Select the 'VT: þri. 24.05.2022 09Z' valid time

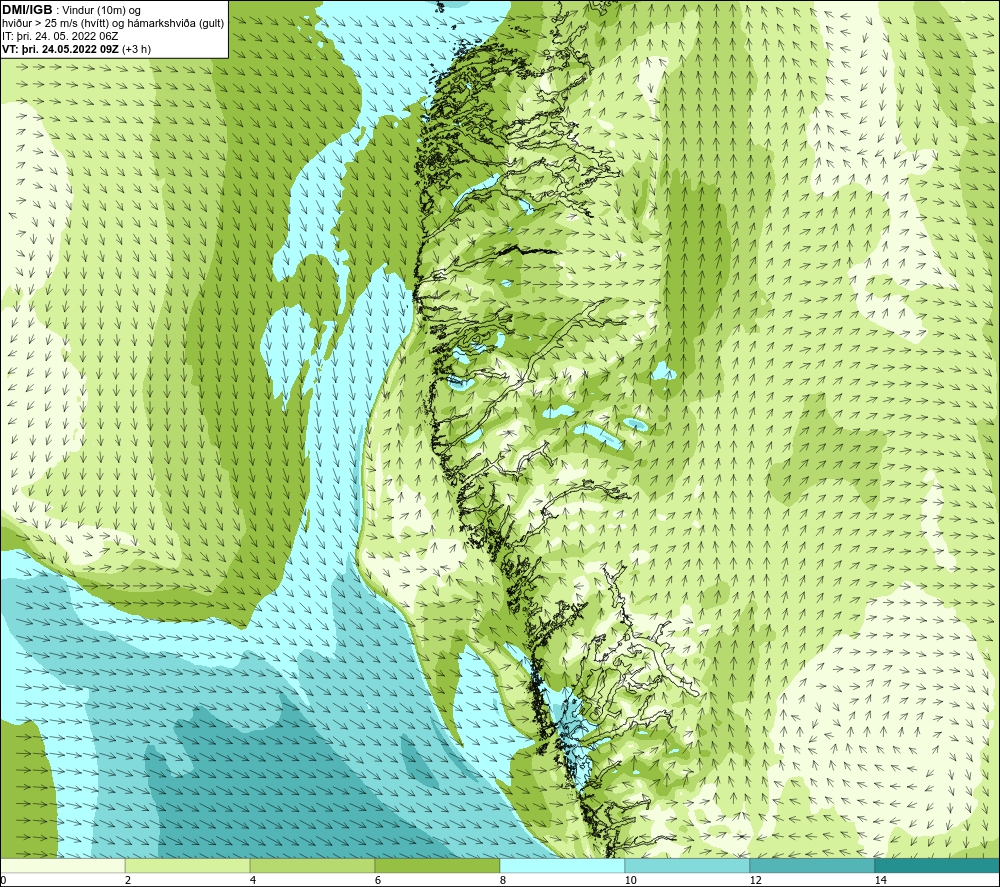(x=61, y=49)
